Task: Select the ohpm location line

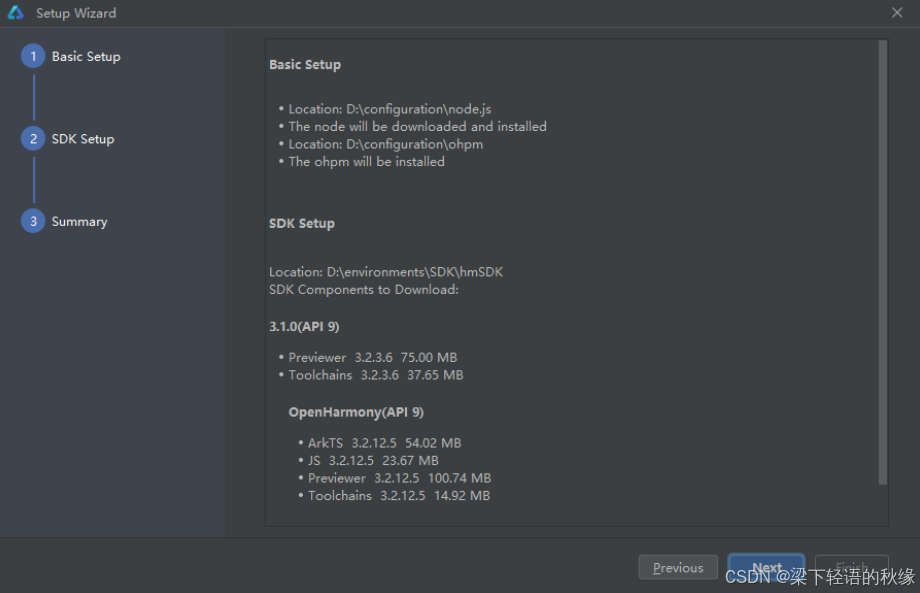Action: pyautogui.click(x=385, y=144)
